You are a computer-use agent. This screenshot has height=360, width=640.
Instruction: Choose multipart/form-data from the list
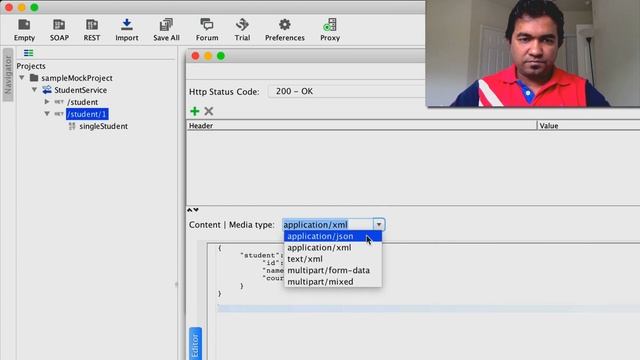tap(333, 270)
